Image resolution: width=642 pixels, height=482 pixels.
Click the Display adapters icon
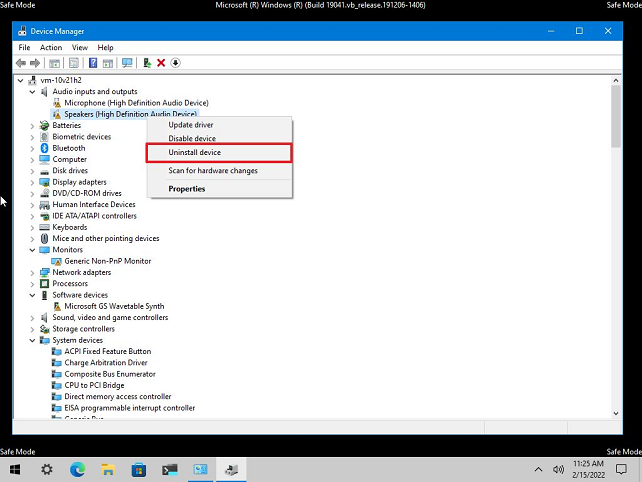(x=44, y=182)
